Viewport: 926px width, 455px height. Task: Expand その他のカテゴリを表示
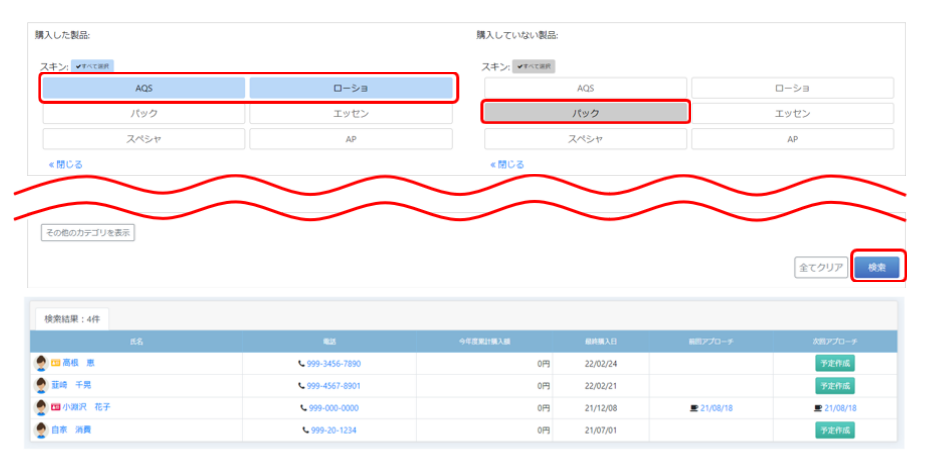(88, 233)
